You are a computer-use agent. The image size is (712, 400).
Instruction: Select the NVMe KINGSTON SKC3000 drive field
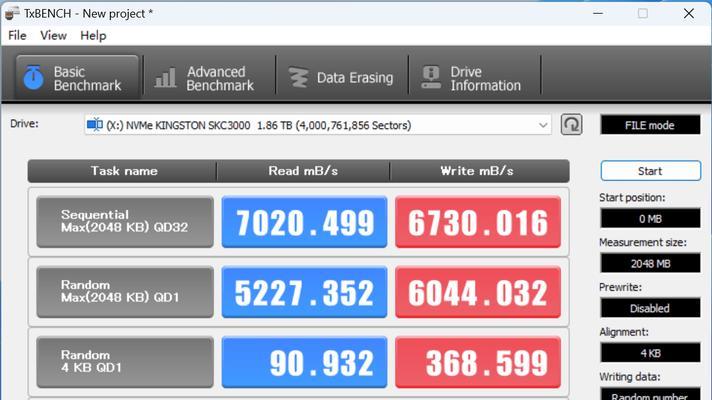click(x=318, y=125)
